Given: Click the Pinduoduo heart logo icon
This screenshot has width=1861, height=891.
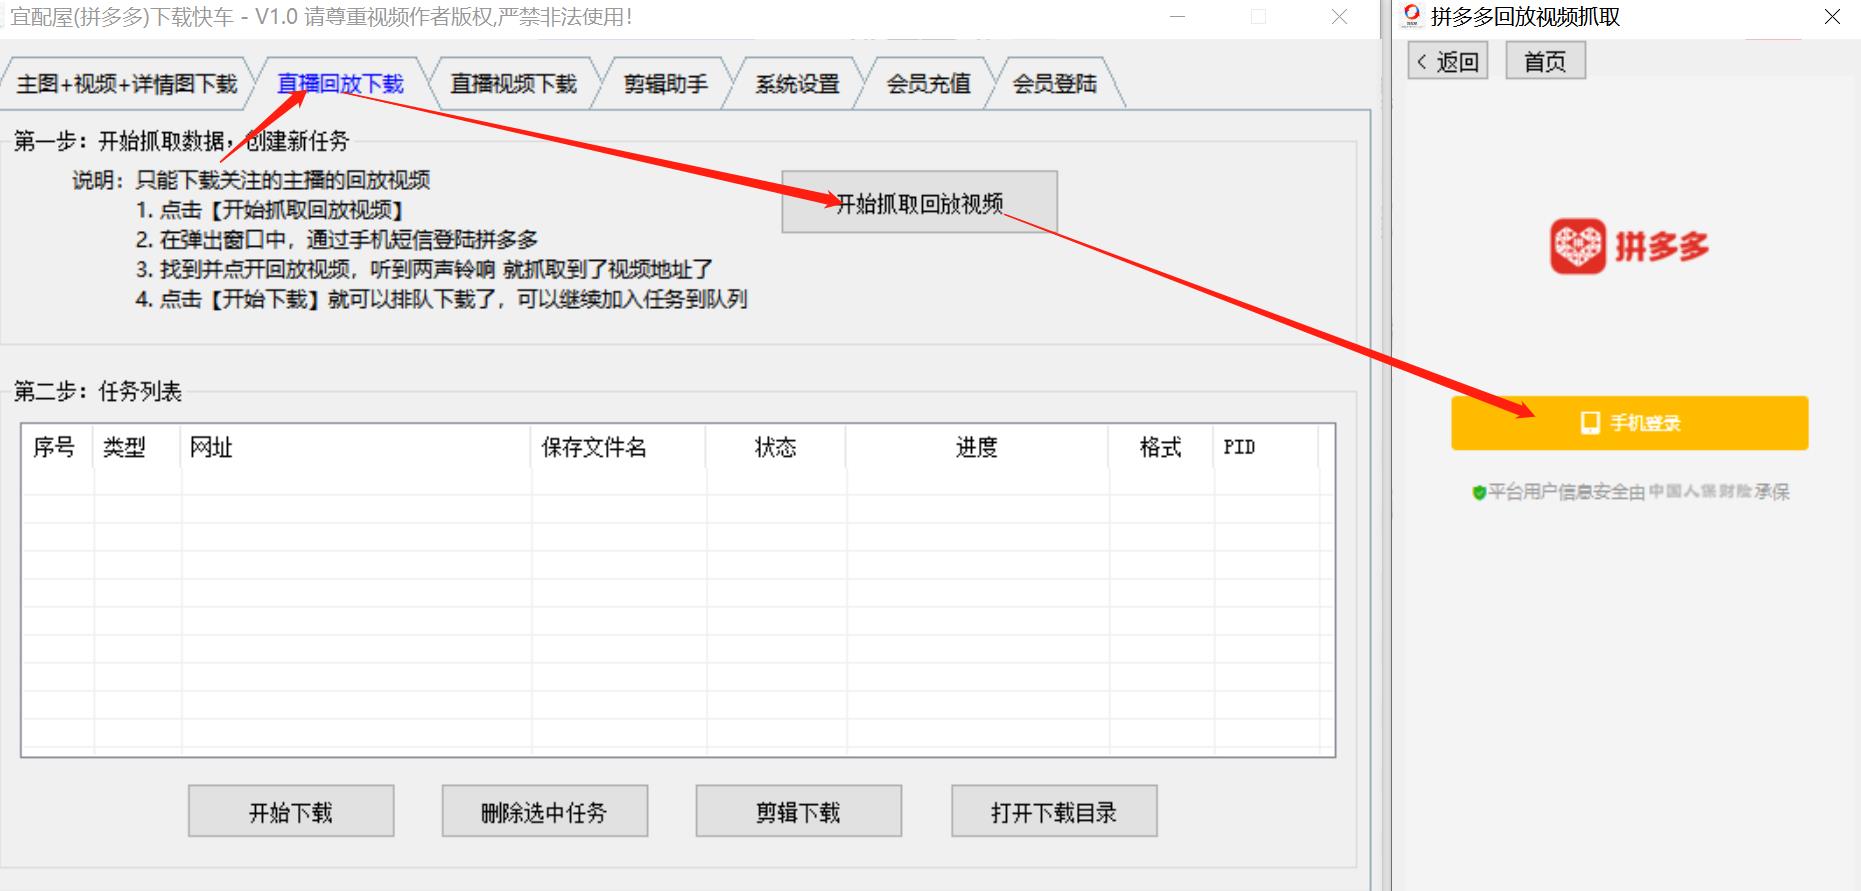Looking at the screenshot, I should pos(1578,246).
